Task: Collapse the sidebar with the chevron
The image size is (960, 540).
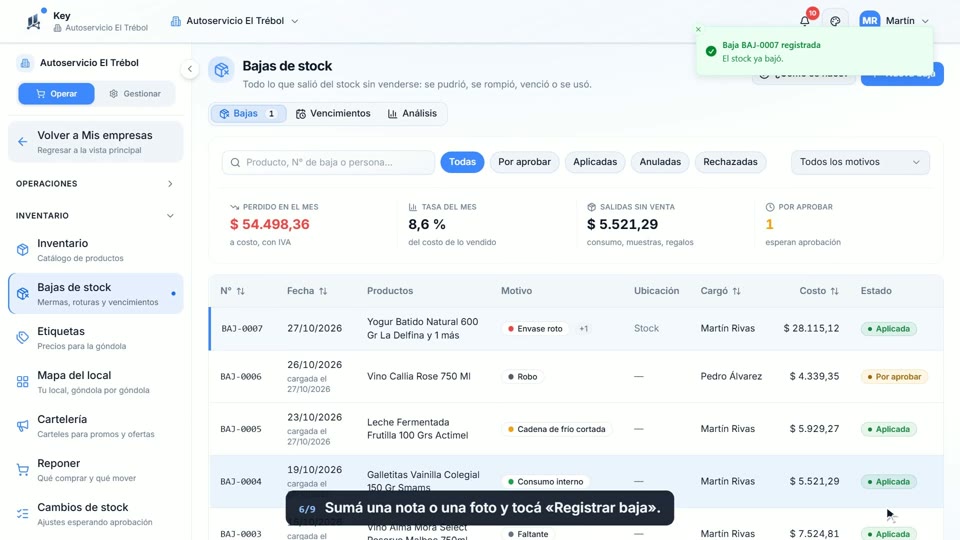Action: (x=190, y=69)
